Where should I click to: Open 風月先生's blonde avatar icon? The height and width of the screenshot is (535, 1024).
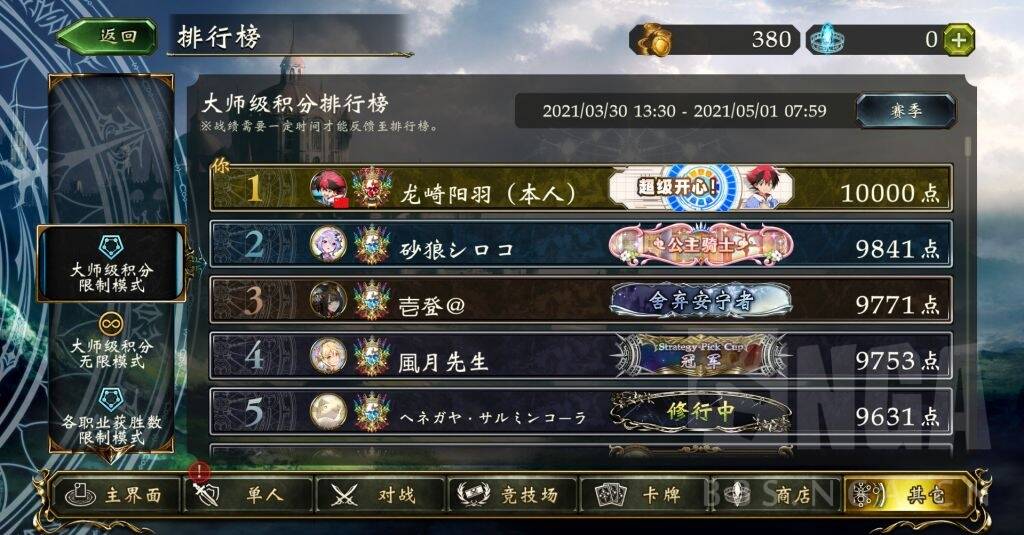[x=328, y=357]
